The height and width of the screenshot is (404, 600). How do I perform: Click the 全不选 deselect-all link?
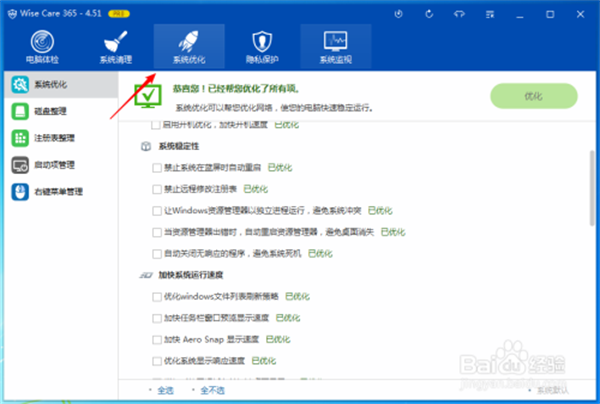pos(212,390)
